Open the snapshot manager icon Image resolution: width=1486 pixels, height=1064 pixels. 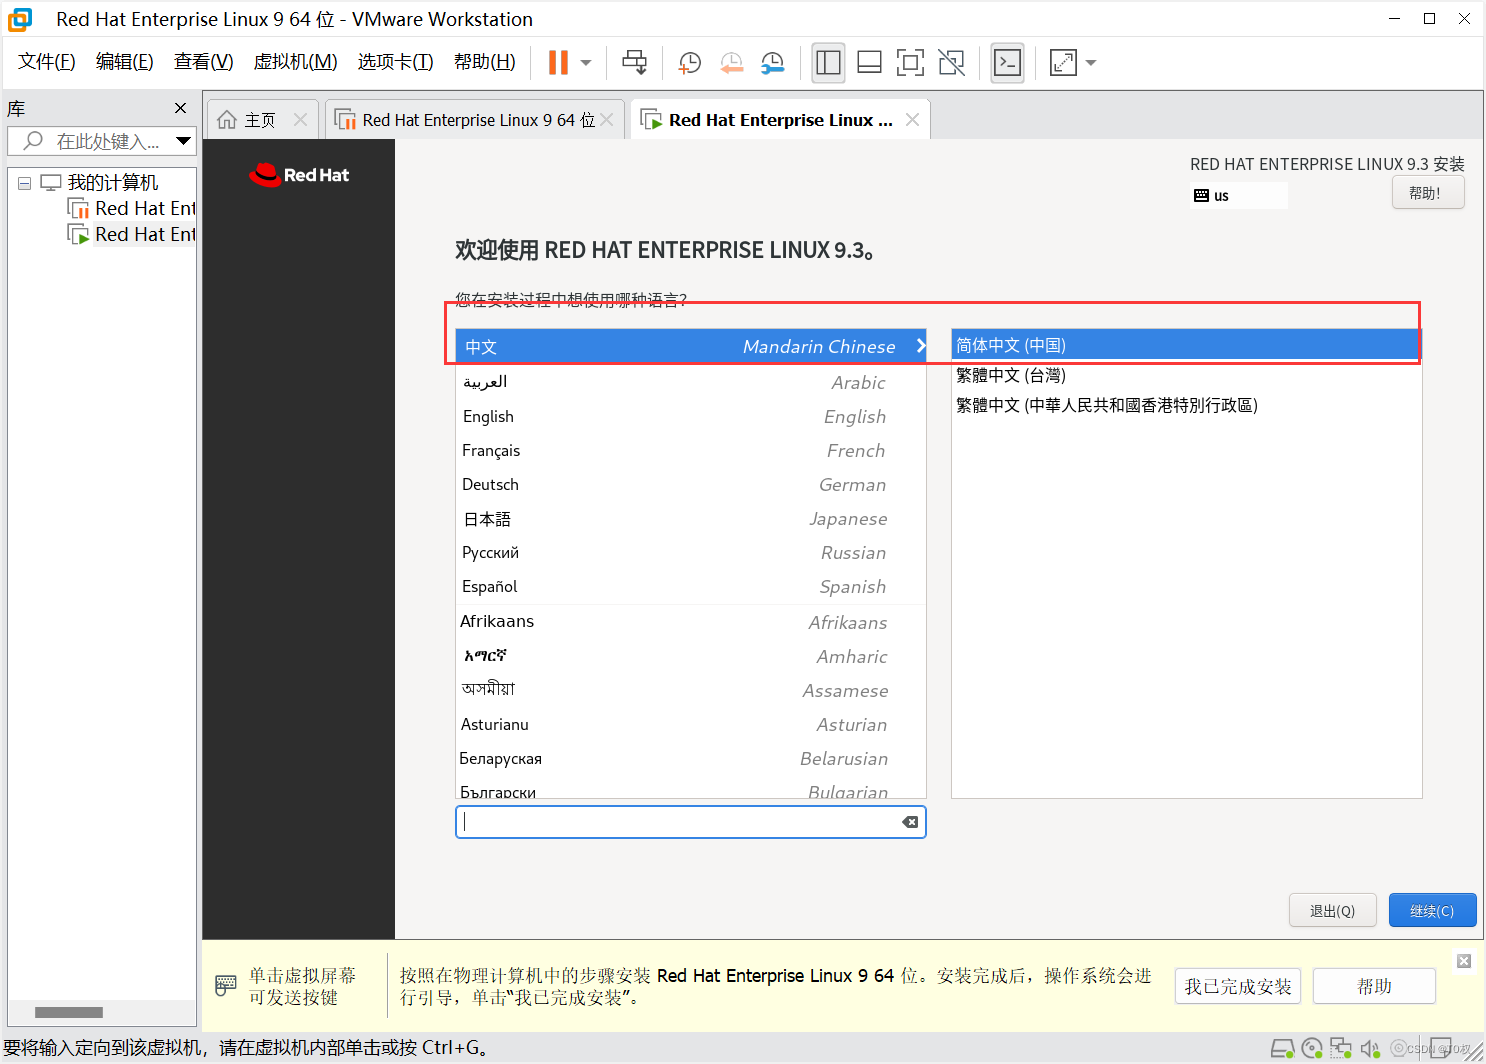772,62
